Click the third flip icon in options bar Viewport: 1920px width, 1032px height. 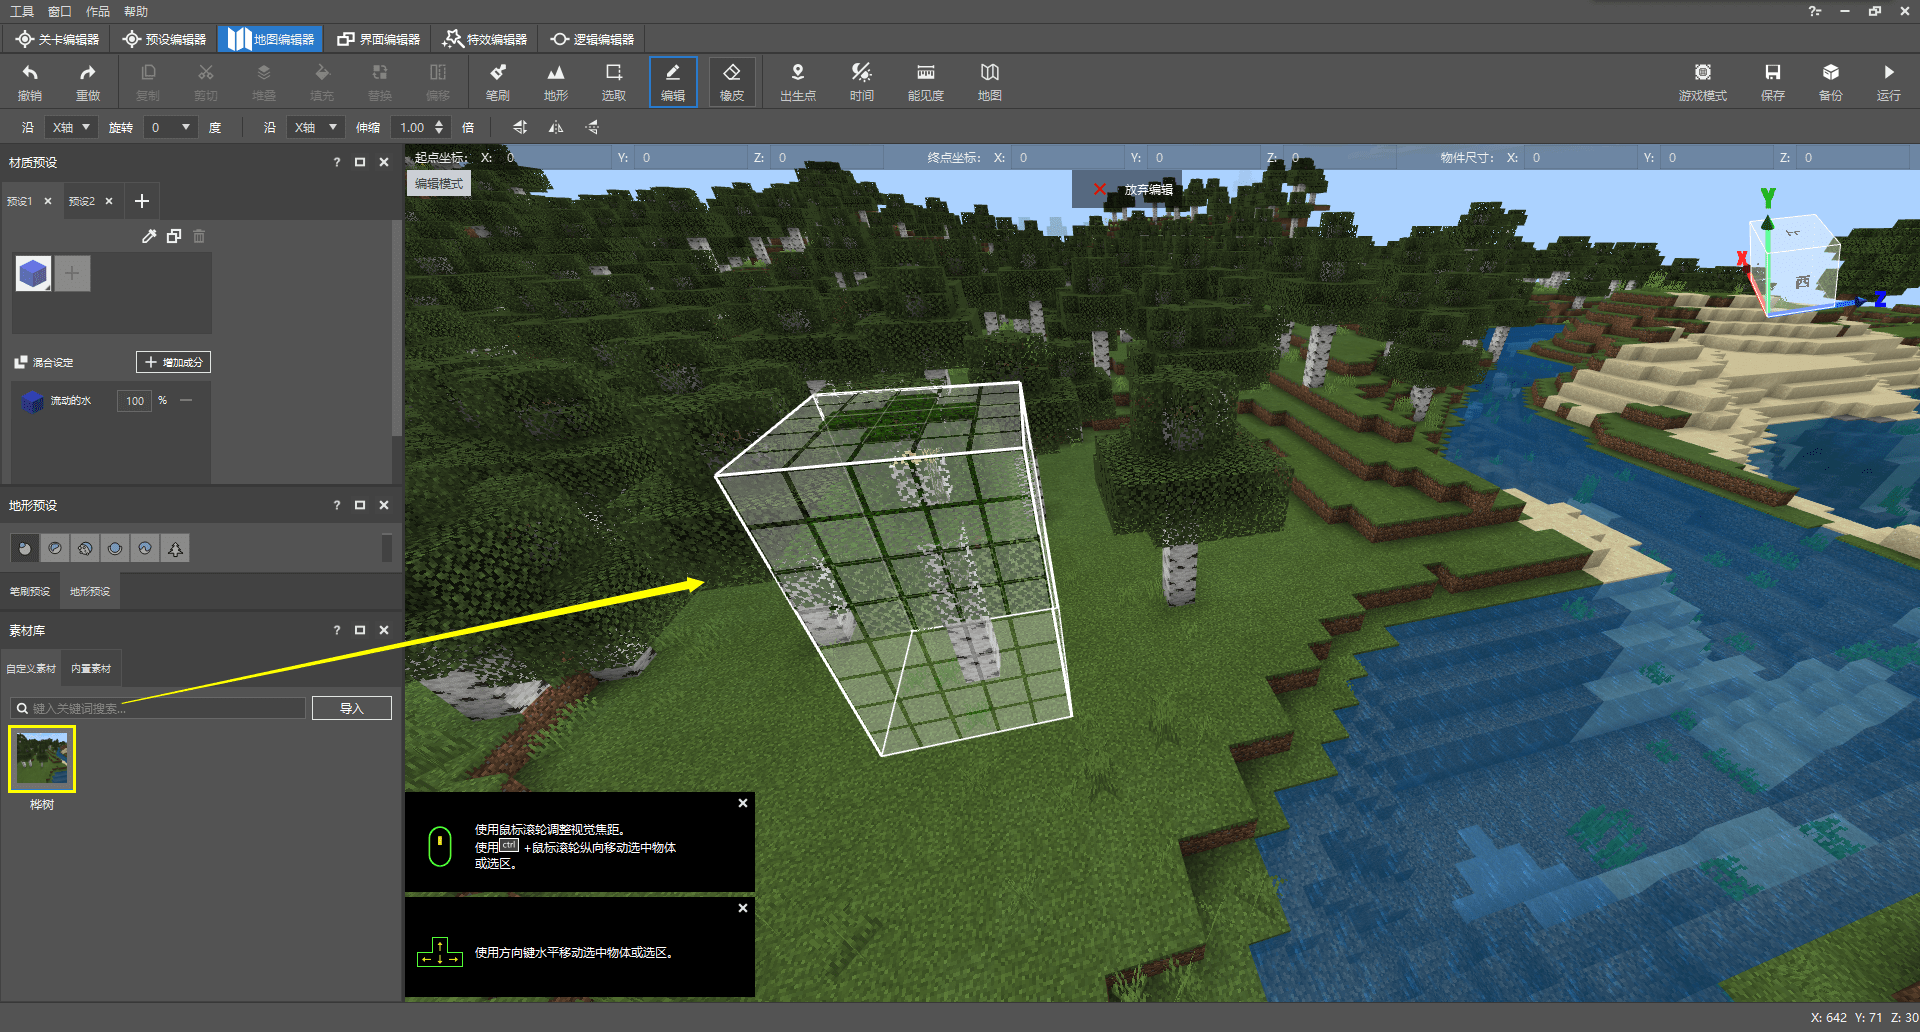592,127
